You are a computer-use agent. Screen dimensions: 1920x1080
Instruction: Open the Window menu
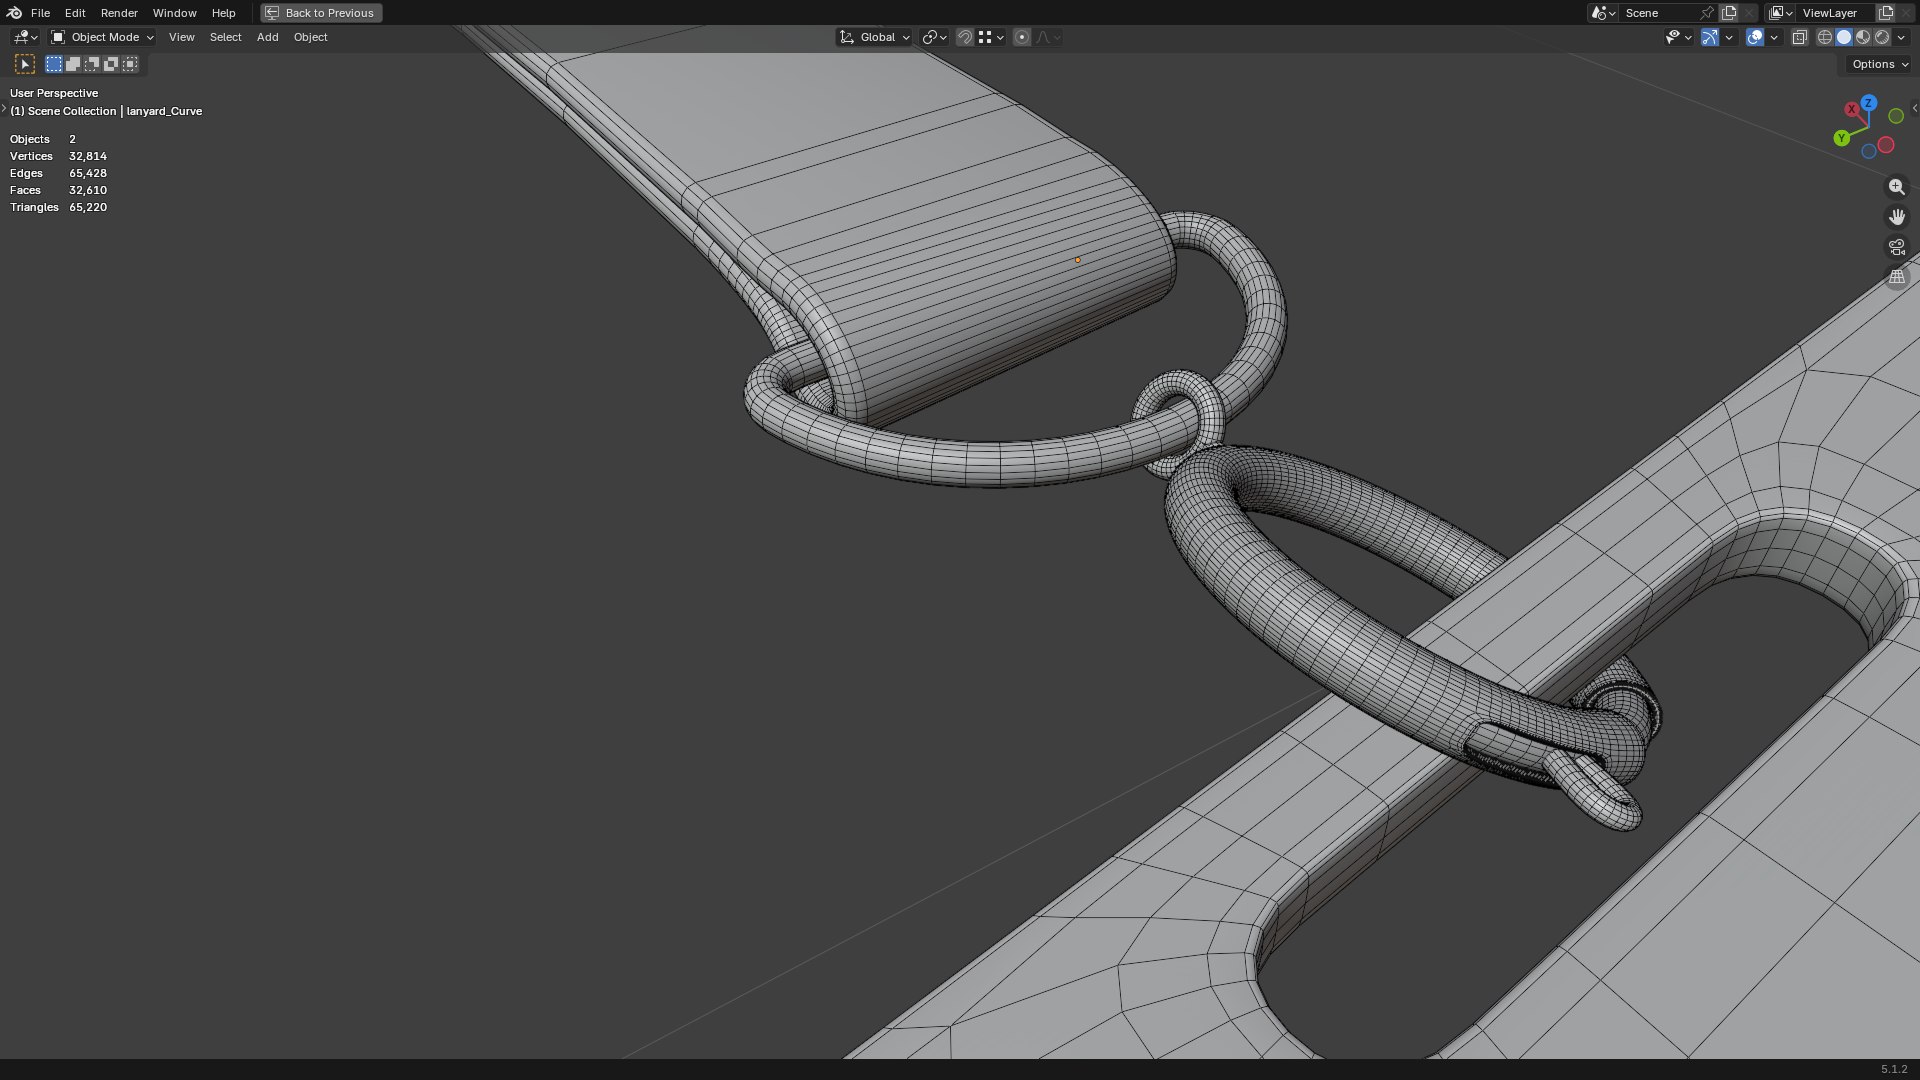tap(174, 13)
